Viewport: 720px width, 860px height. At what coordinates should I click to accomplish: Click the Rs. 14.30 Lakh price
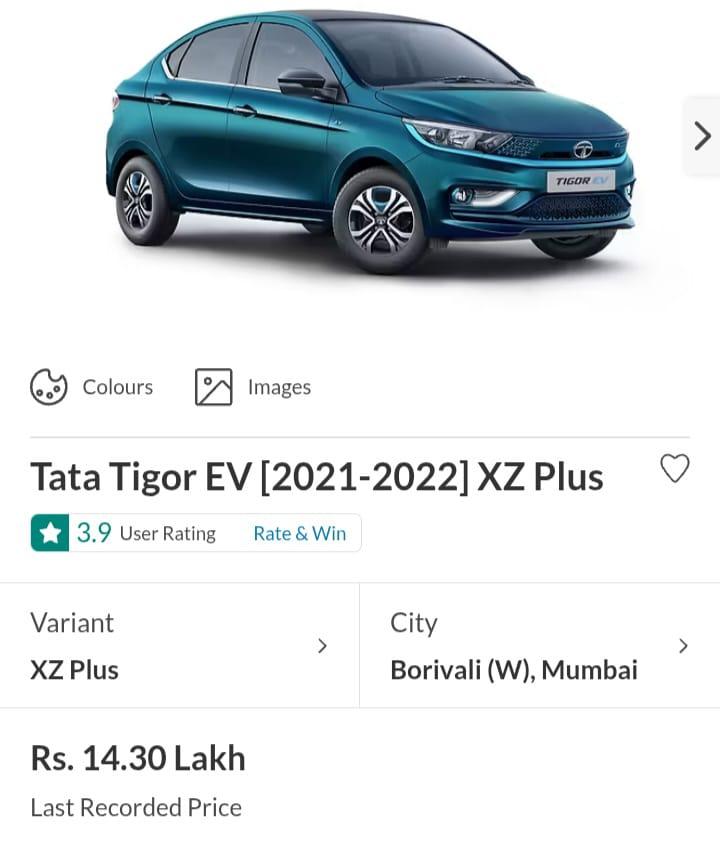pyautogui.click(x=138, y=758)
